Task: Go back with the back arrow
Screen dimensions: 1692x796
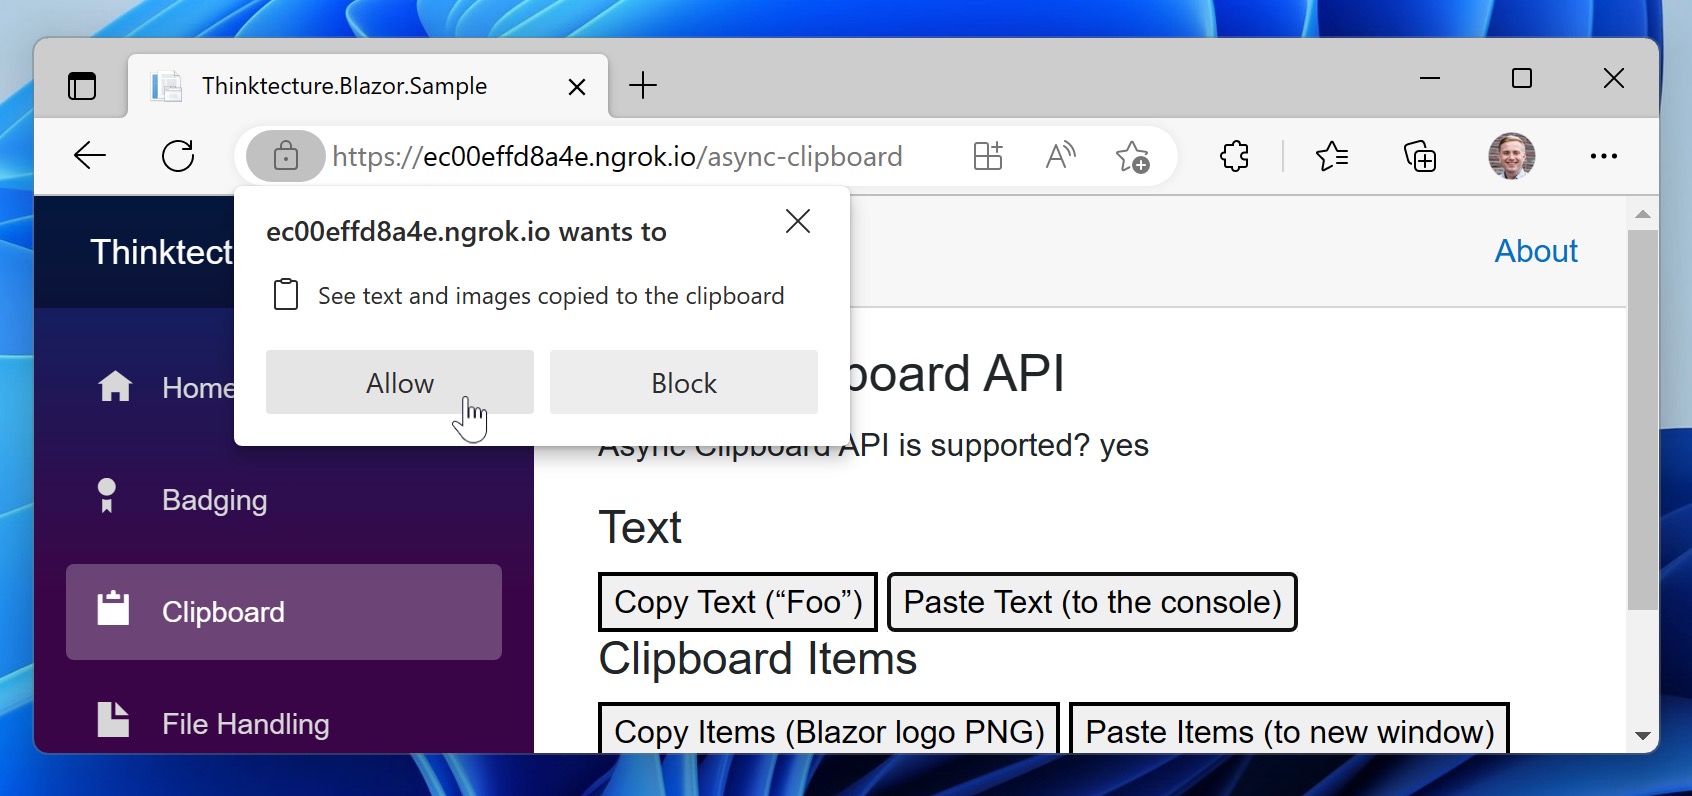Action: tap(90, 156)
